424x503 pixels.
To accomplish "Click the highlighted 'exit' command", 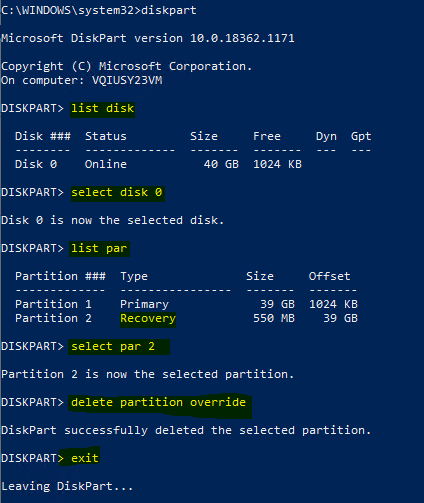I will pos(85,458).
